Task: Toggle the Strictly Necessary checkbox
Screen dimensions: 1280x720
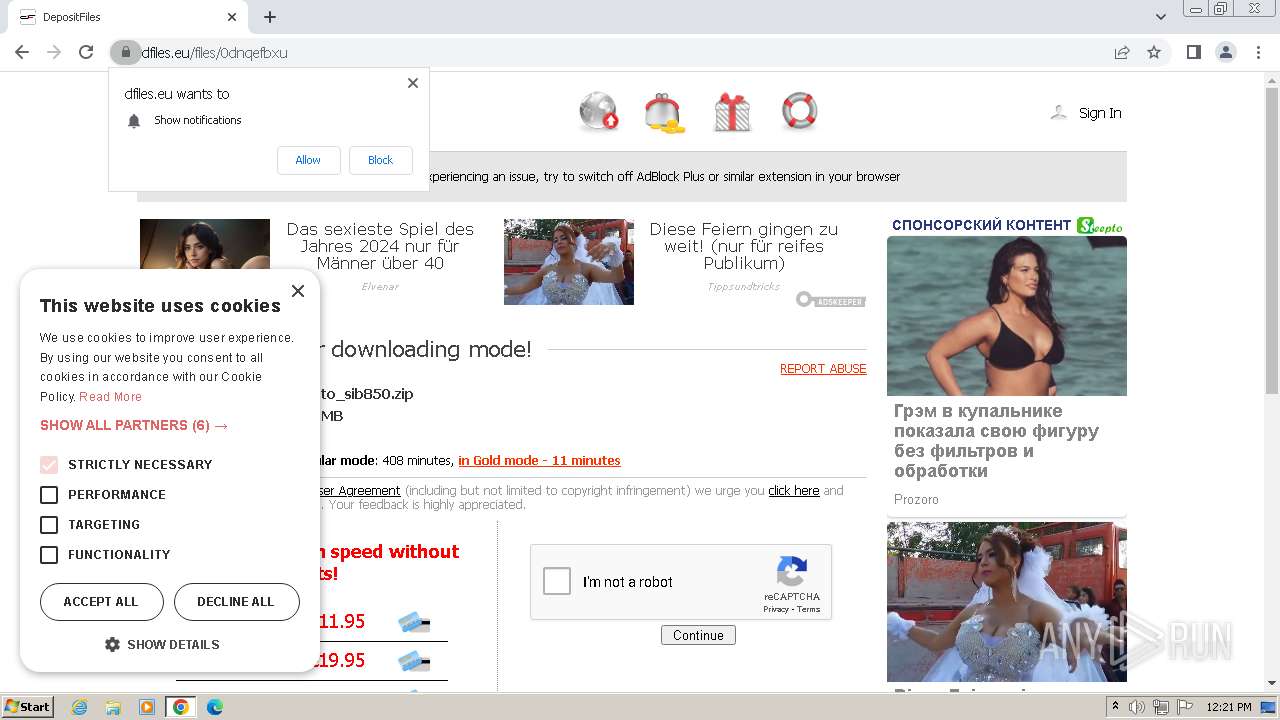Action: pos(49,465)
